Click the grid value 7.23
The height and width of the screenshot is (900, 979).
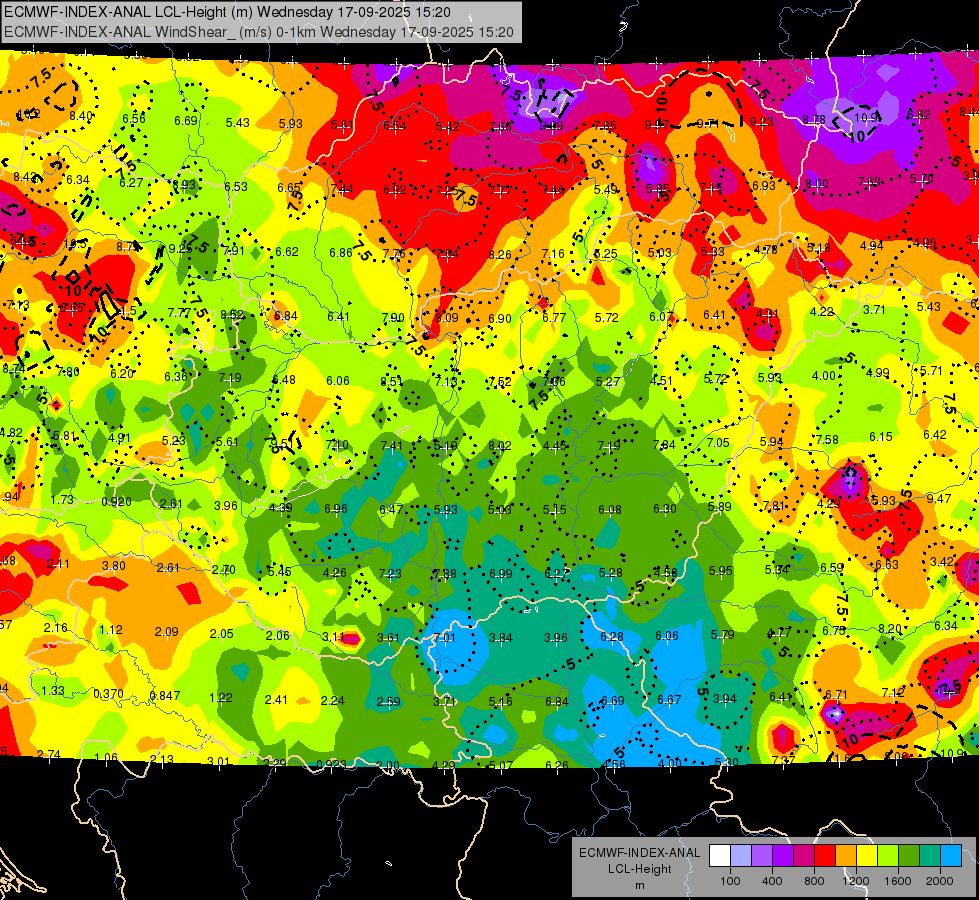tap(390, 573)
